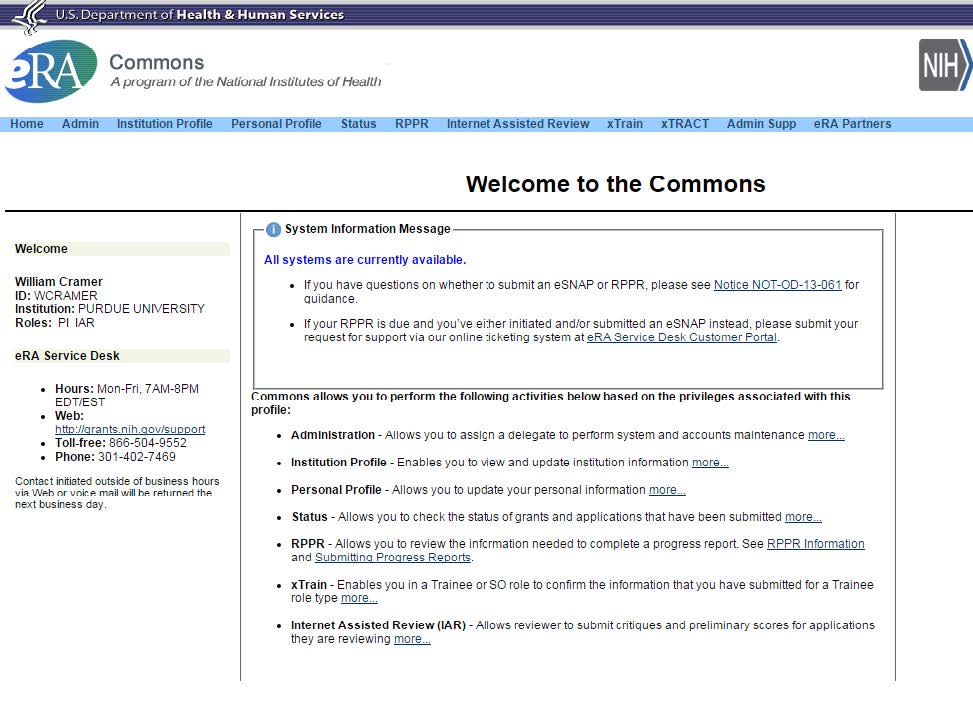Open the Admin menu item
The height and width of the screenshot is (704, 973).
pos(80,123)
